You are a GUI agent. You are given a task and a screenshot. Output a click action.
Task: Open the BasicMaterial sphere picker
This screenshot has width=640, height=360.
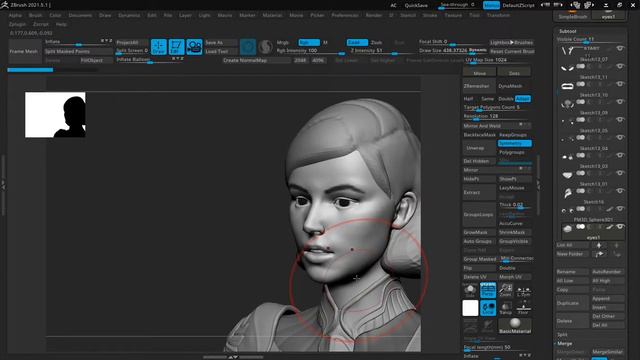click(x=515, y=326)
